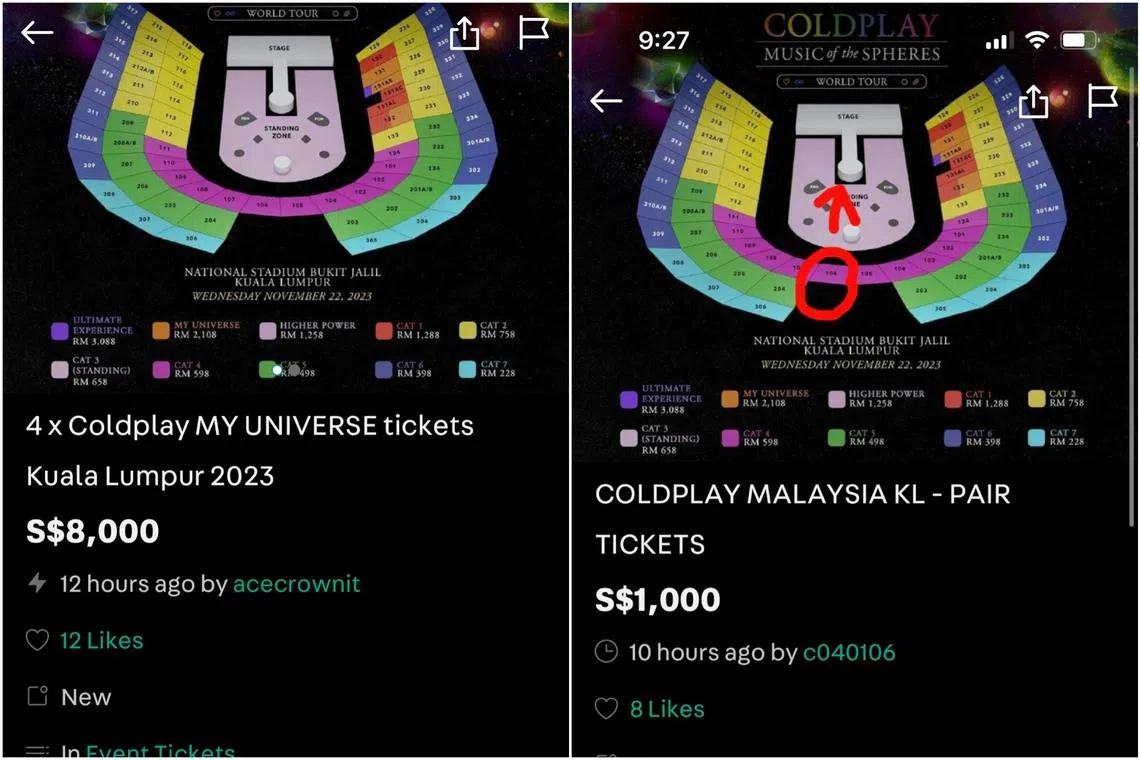Report the right listing with the flag icon
The height and width of the screenshot is (760, 1140).
click(x=1102, y=100)
